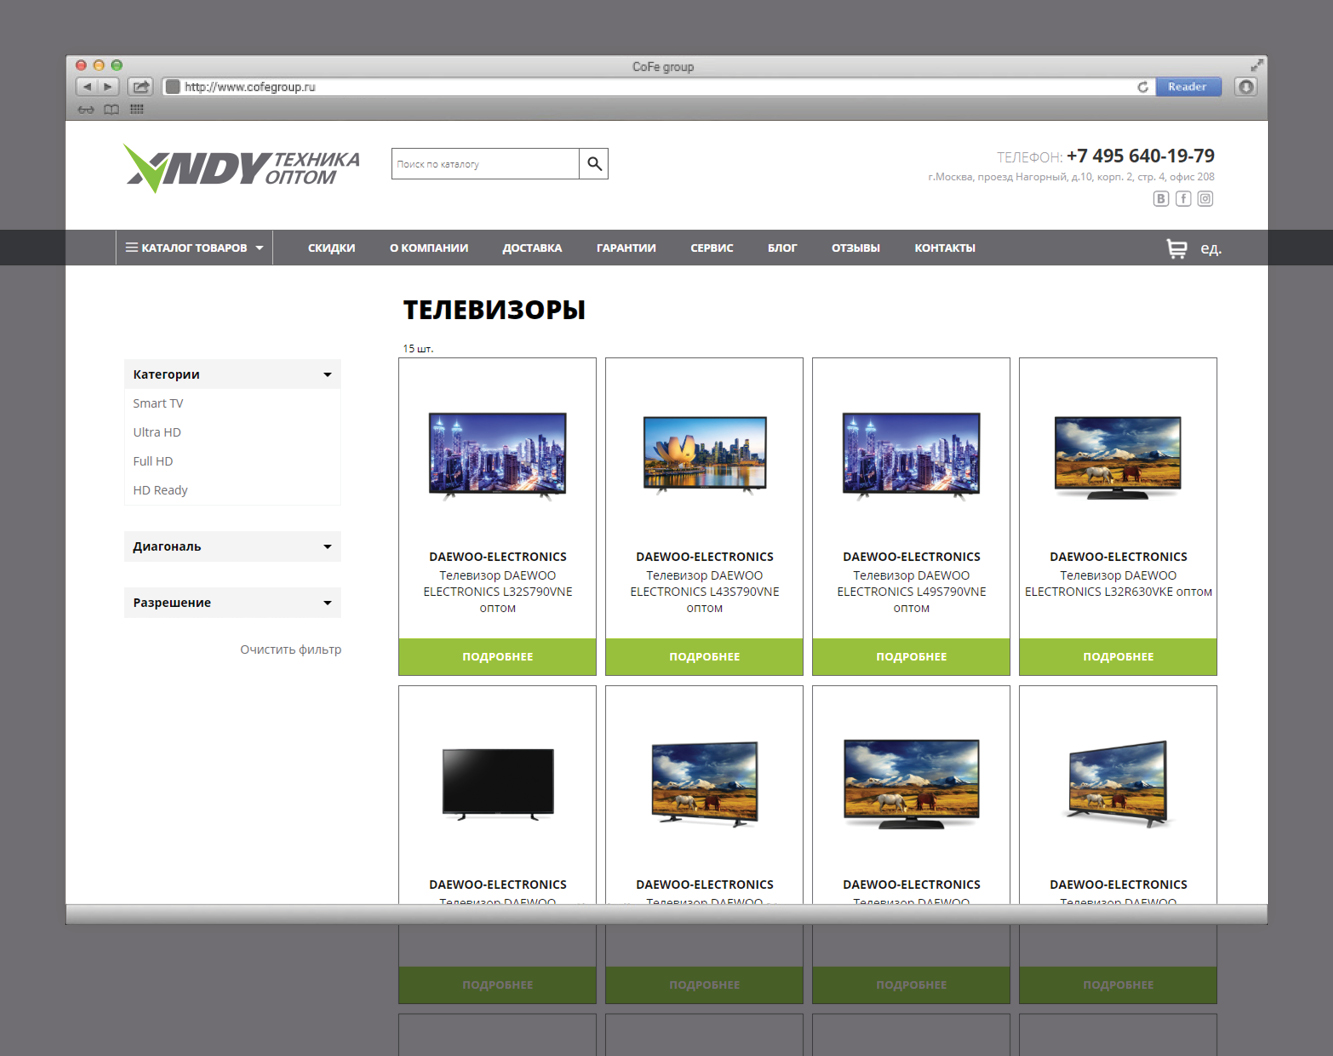Click Очистить фильтр link
The width and height of the screenshot is (1333, 1056).
tap(291, 649)
